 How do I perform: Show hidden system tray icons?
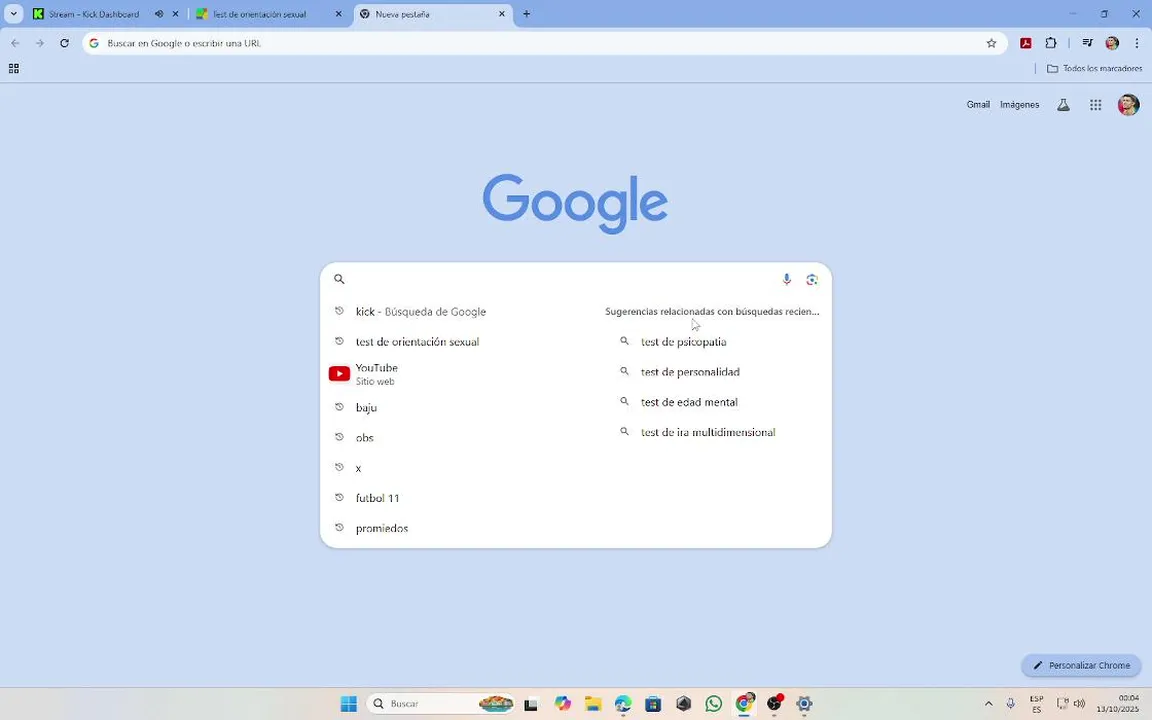(x=988, y=704)
